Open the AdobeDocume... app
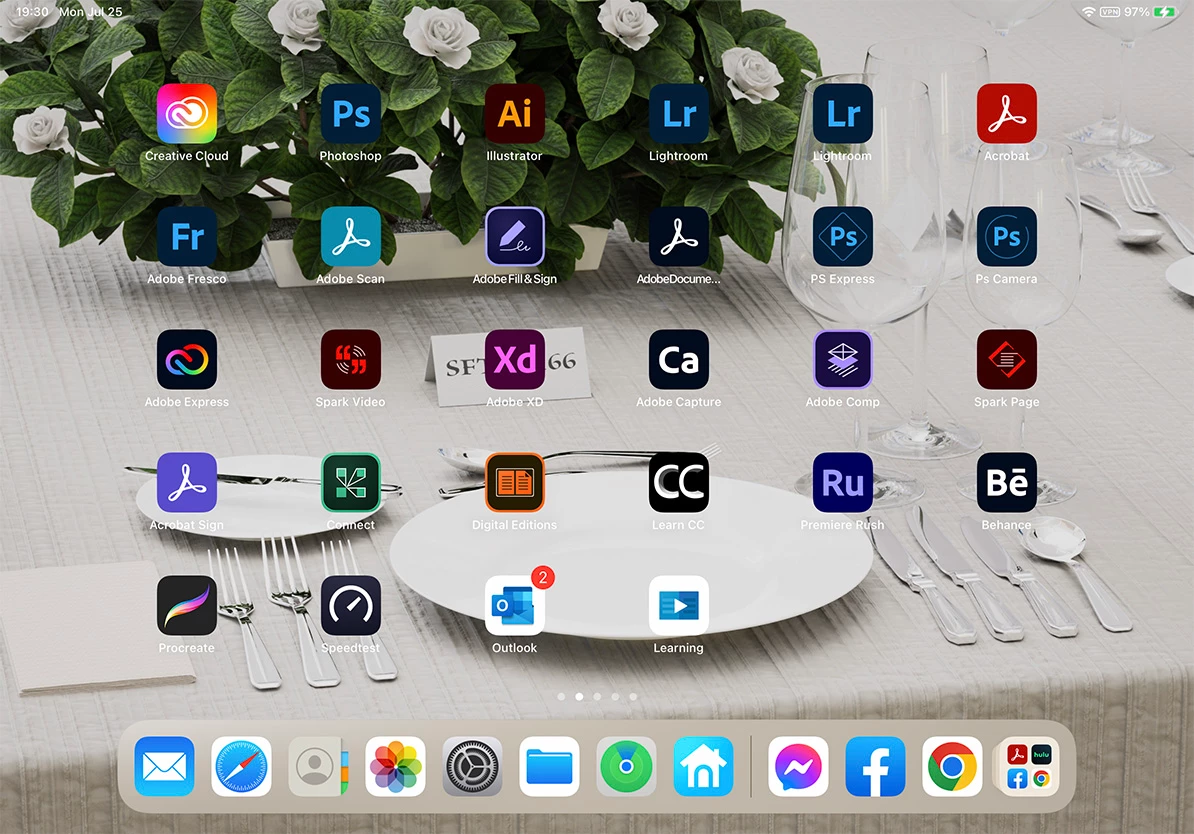The width and height of the screenshot is (1194, 834). [678, 237]
